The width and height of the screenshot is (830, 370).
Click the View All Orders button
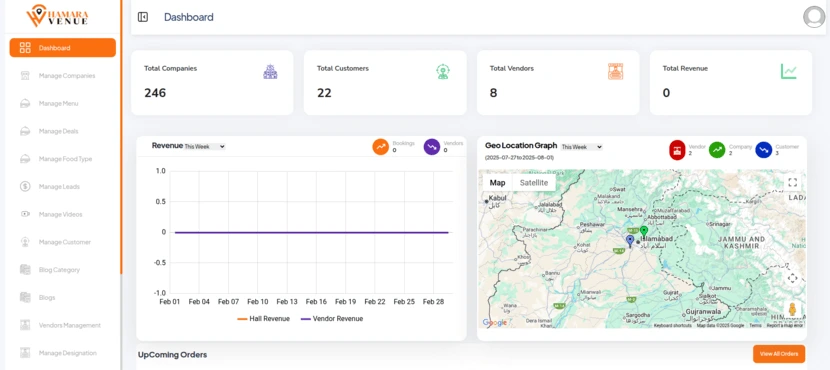click(x=779, y=354)
